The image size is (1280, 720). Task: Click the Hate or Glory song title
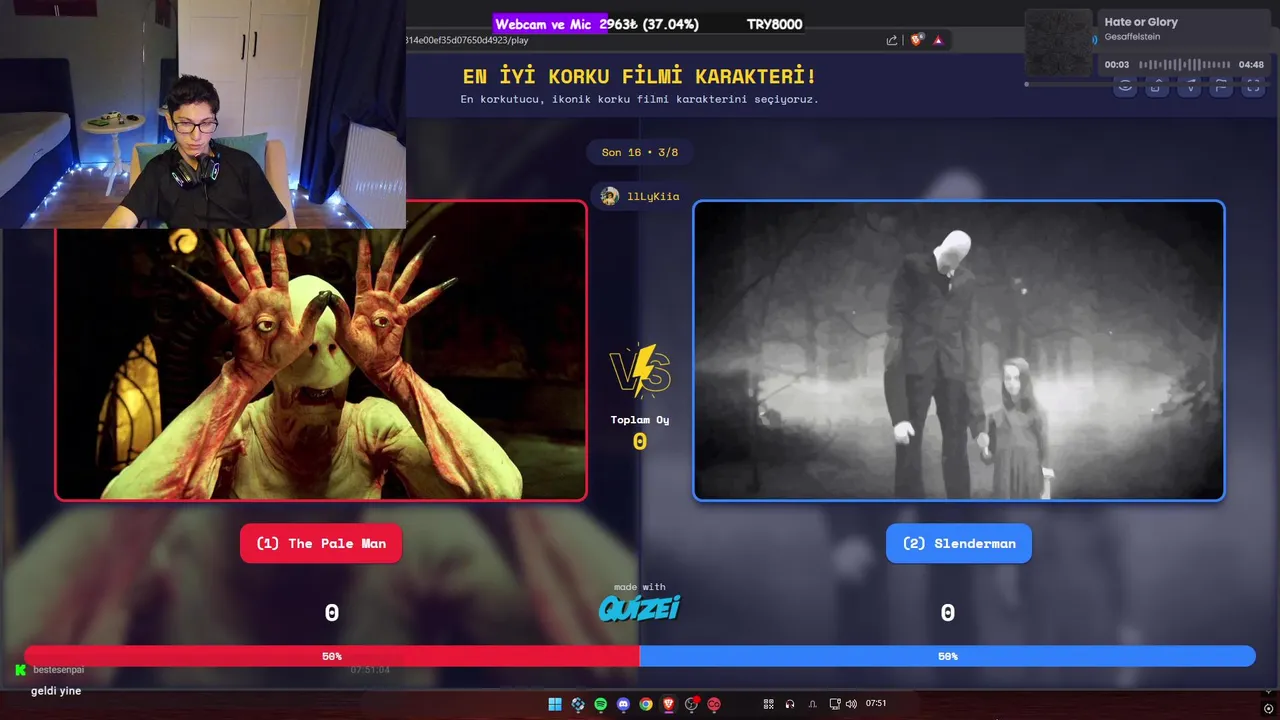(1141, 22)
